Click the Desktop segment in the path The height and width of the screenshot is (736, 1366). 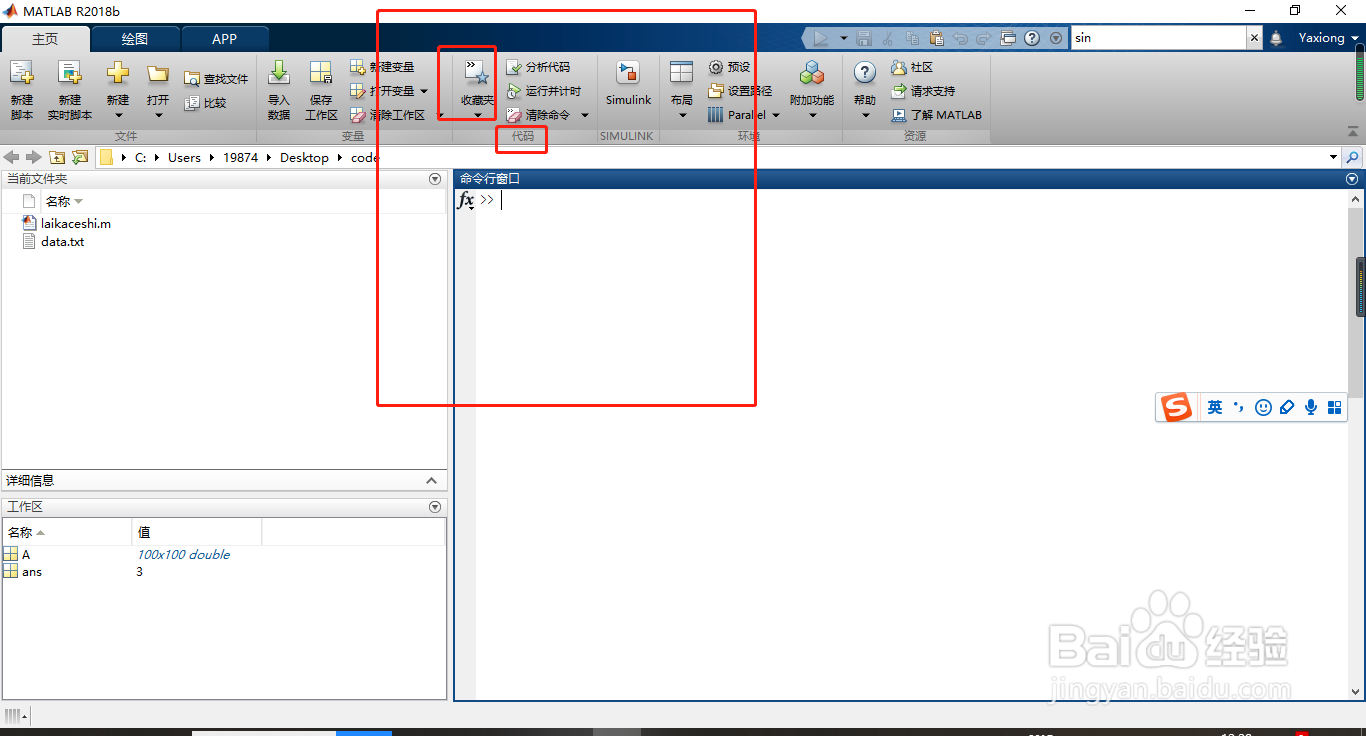click(x=304, y=157)
